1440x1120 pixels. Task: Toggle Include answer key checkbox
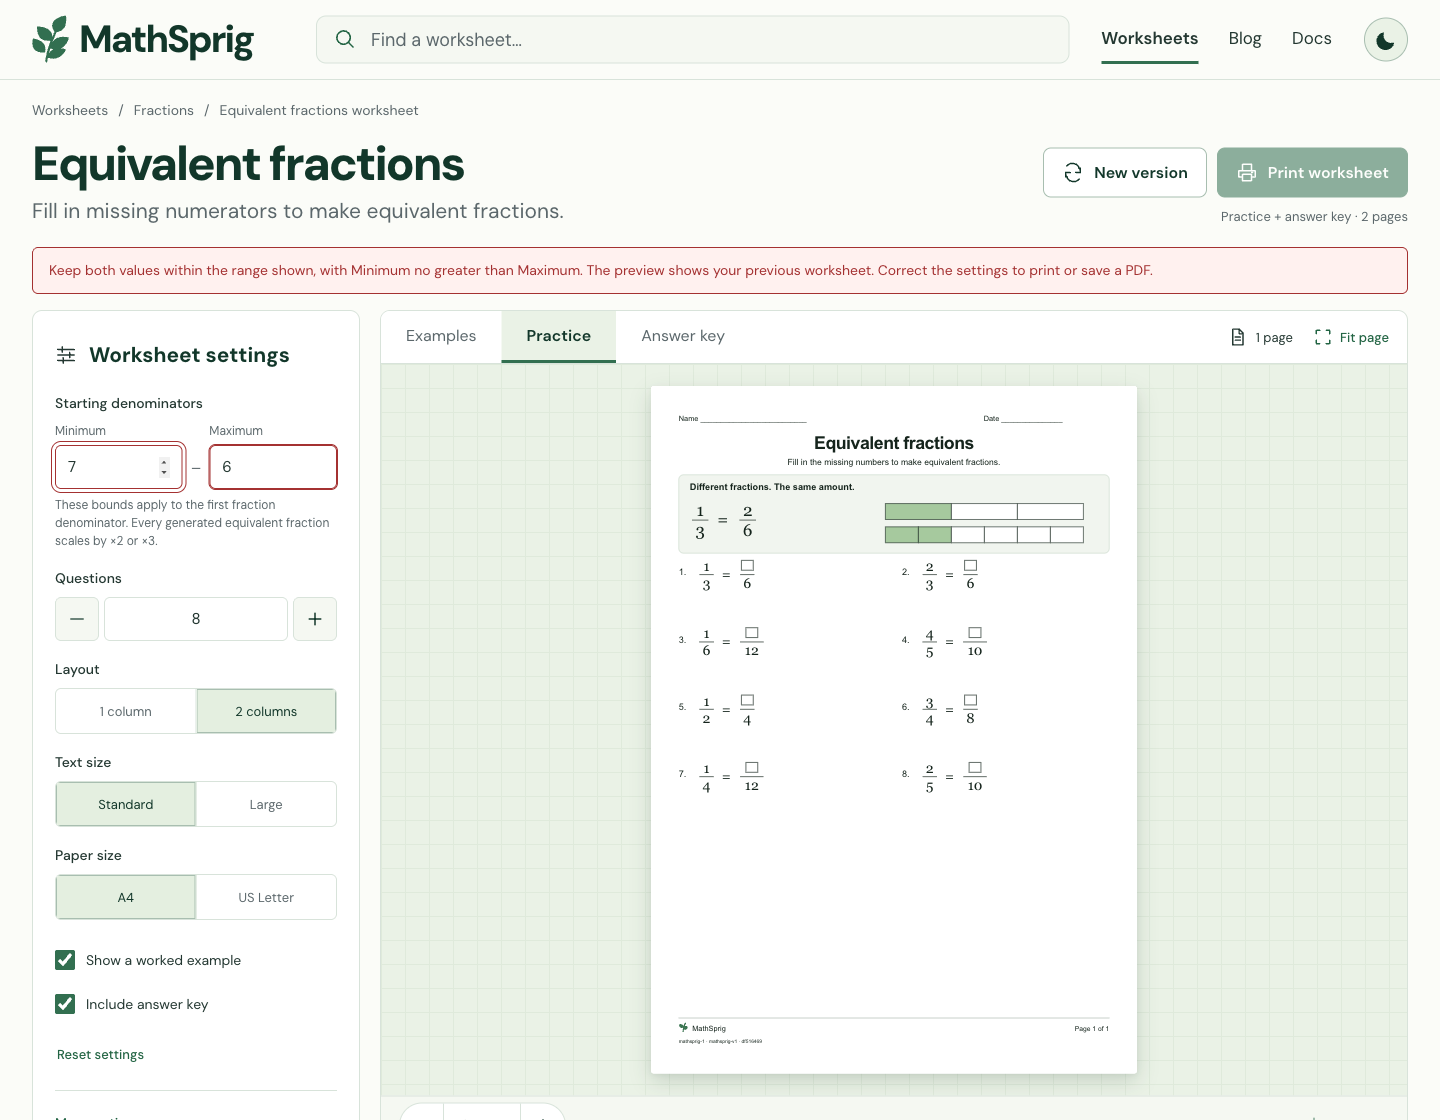click(x=65, y=1004)
